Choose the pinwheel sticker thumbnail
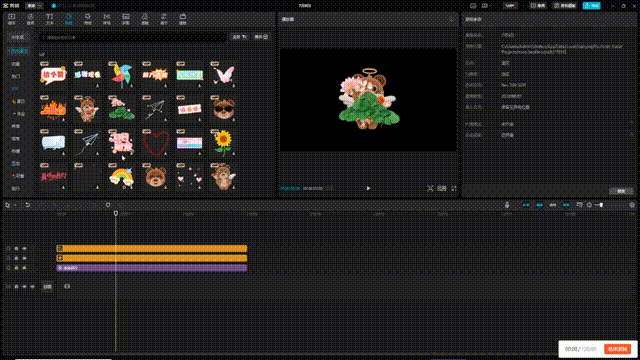Viewport: 640px width, 360px height. point(121,75)
